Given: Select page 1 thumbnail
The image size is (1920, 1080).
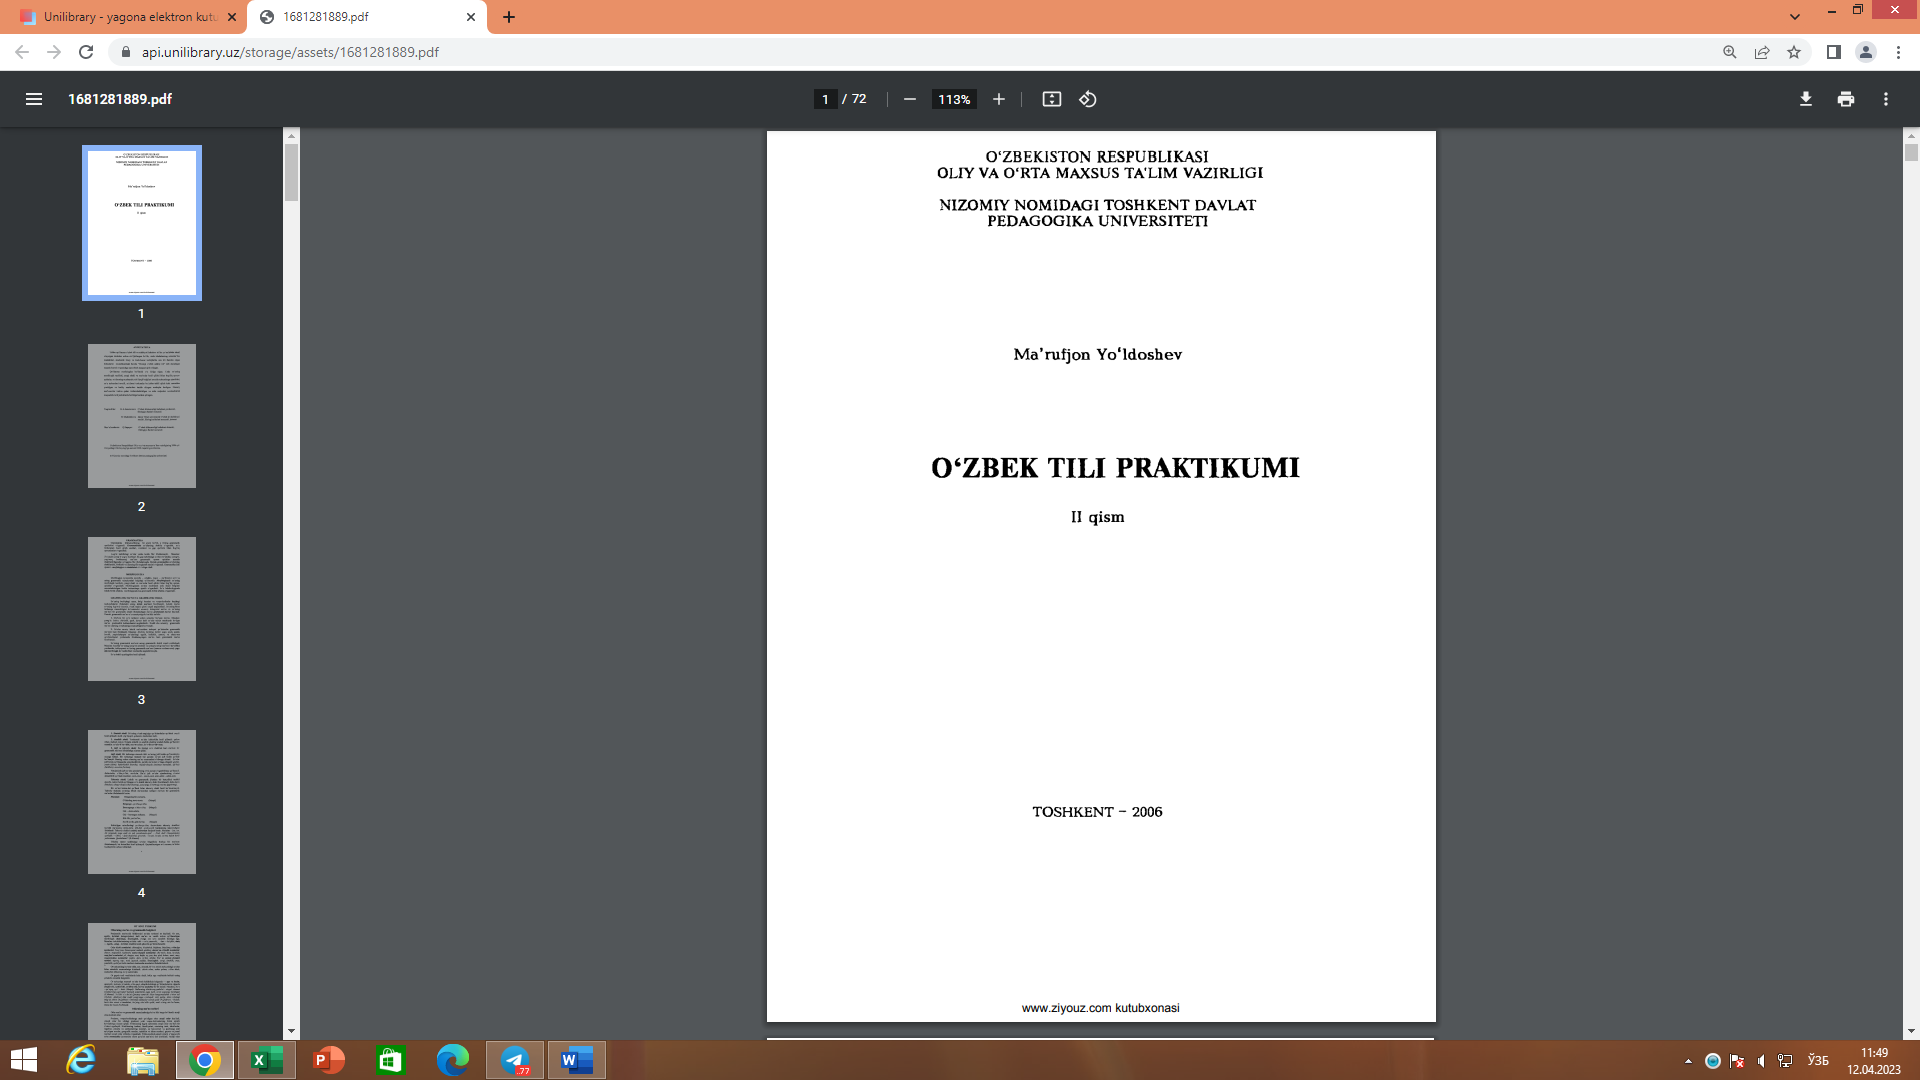Looking at the screenshot, I should coord(142,223).
